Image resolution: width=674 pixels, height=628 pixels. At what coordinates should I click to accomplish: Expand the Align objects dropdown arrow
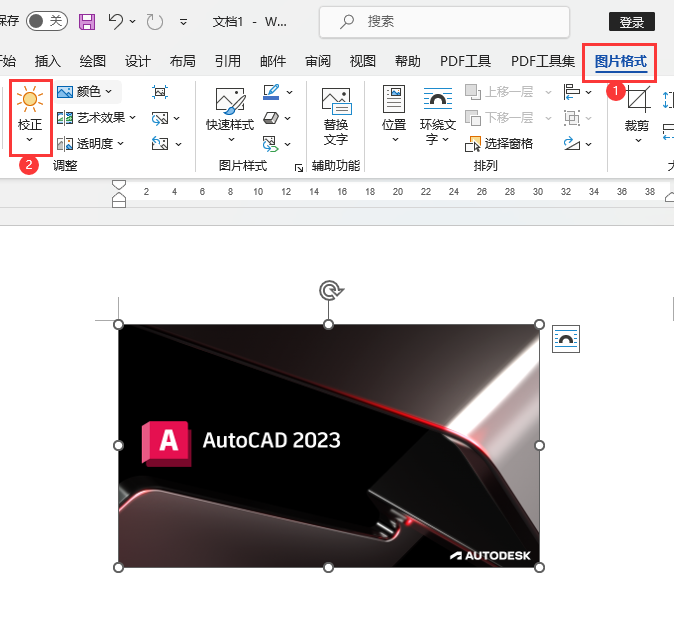588,92
